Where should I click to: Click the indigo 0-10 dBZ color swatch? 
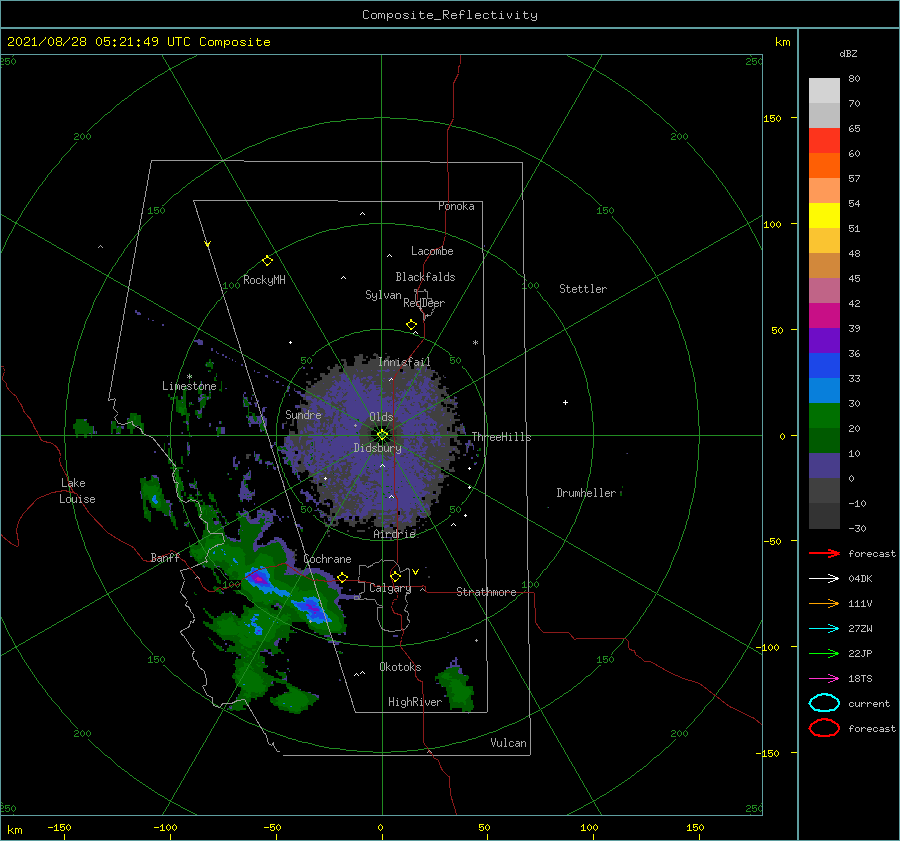tap(824, 466)
